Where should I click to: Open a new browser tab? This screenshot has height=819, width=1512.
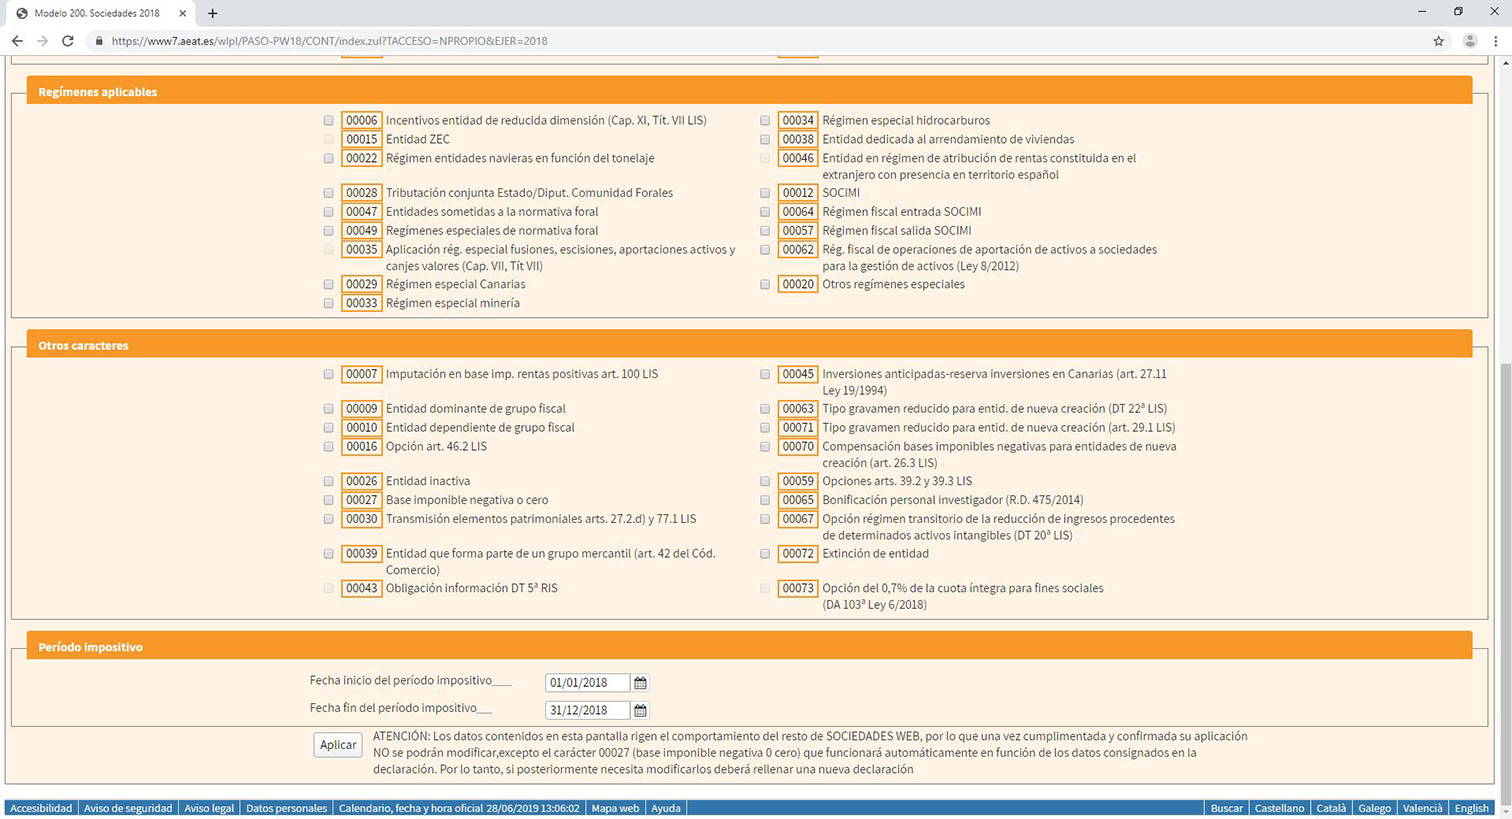pyautogui.click(x=212, y=13)
